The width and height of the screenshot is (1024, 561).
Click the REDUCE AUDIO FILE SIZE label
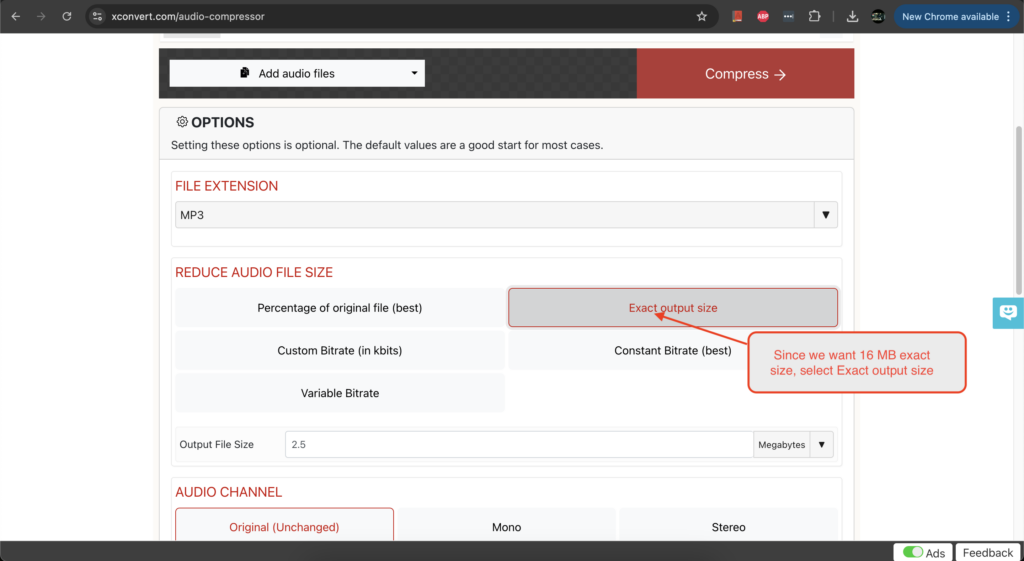pos(254,272)
